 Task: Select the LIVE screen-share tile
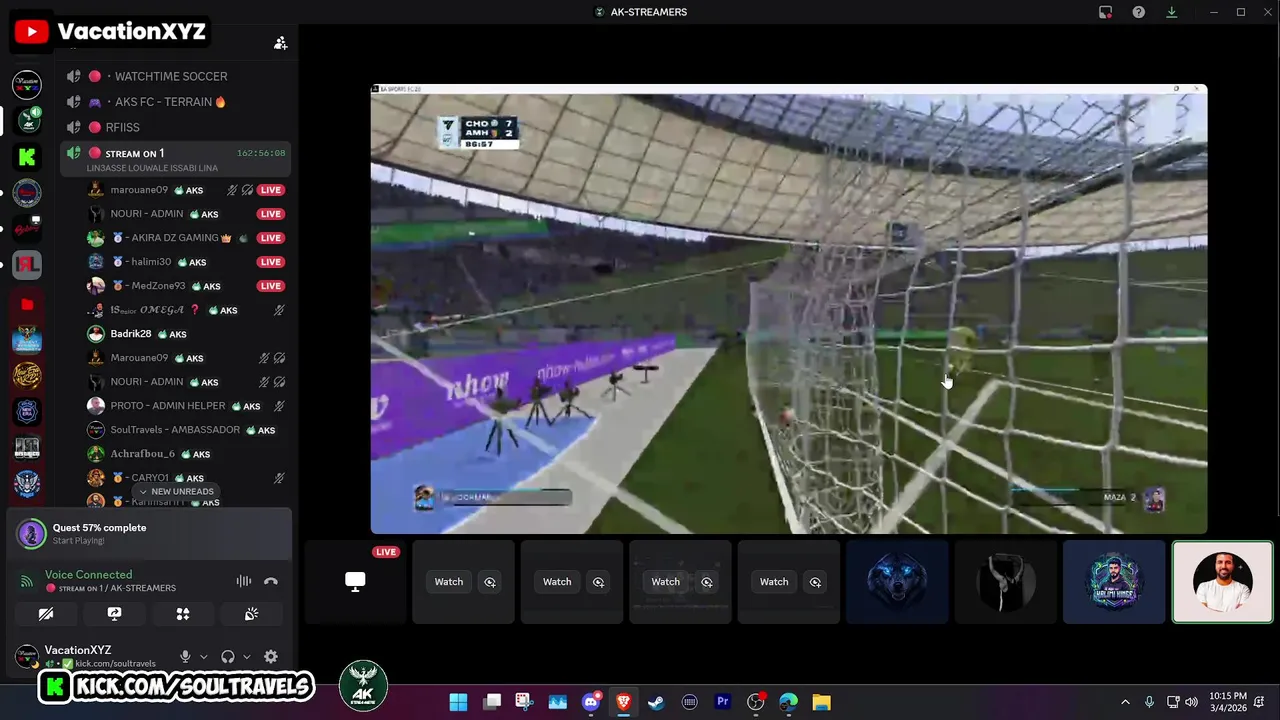[355, 582]
